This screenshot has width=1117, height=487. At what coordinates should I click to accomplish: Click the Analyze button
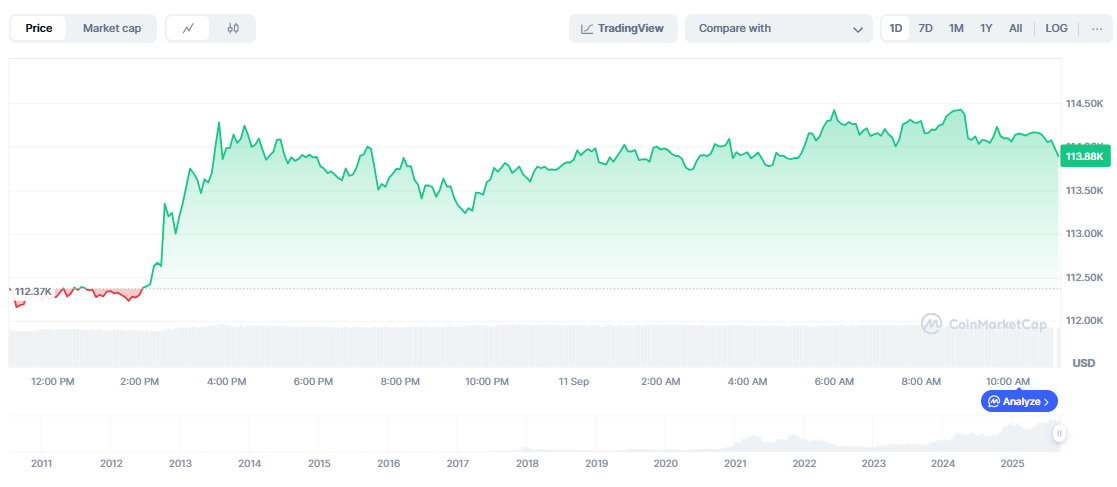(1019, 401)
